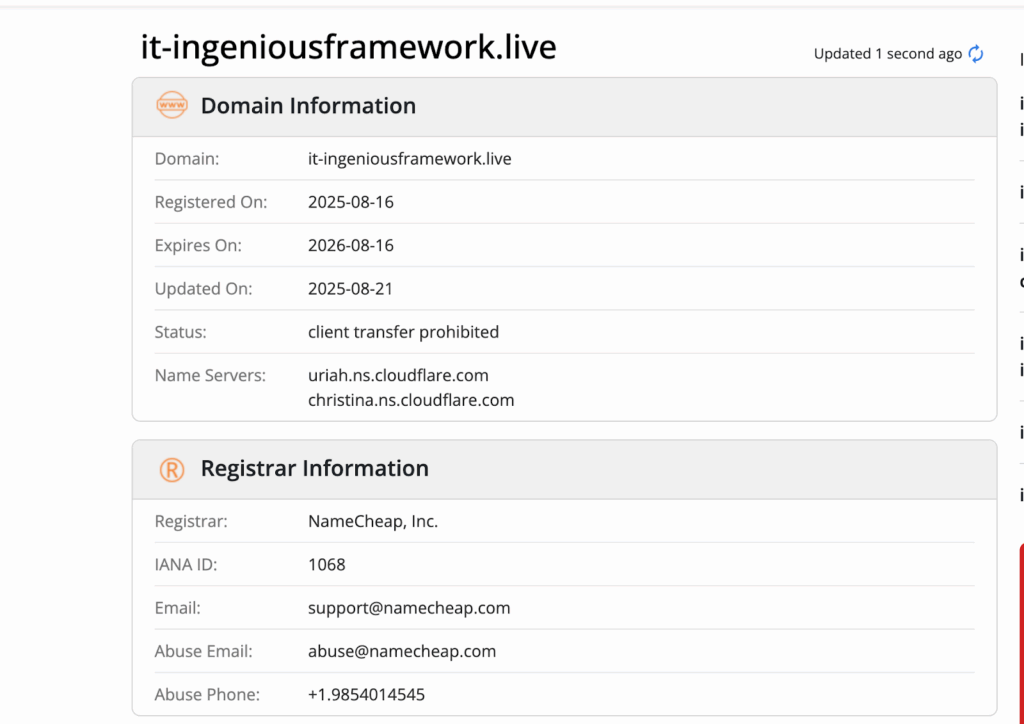Click the NameCheap, Inc. registrar name
Viewport: 1024px width, 724px height.
point(373,521)
